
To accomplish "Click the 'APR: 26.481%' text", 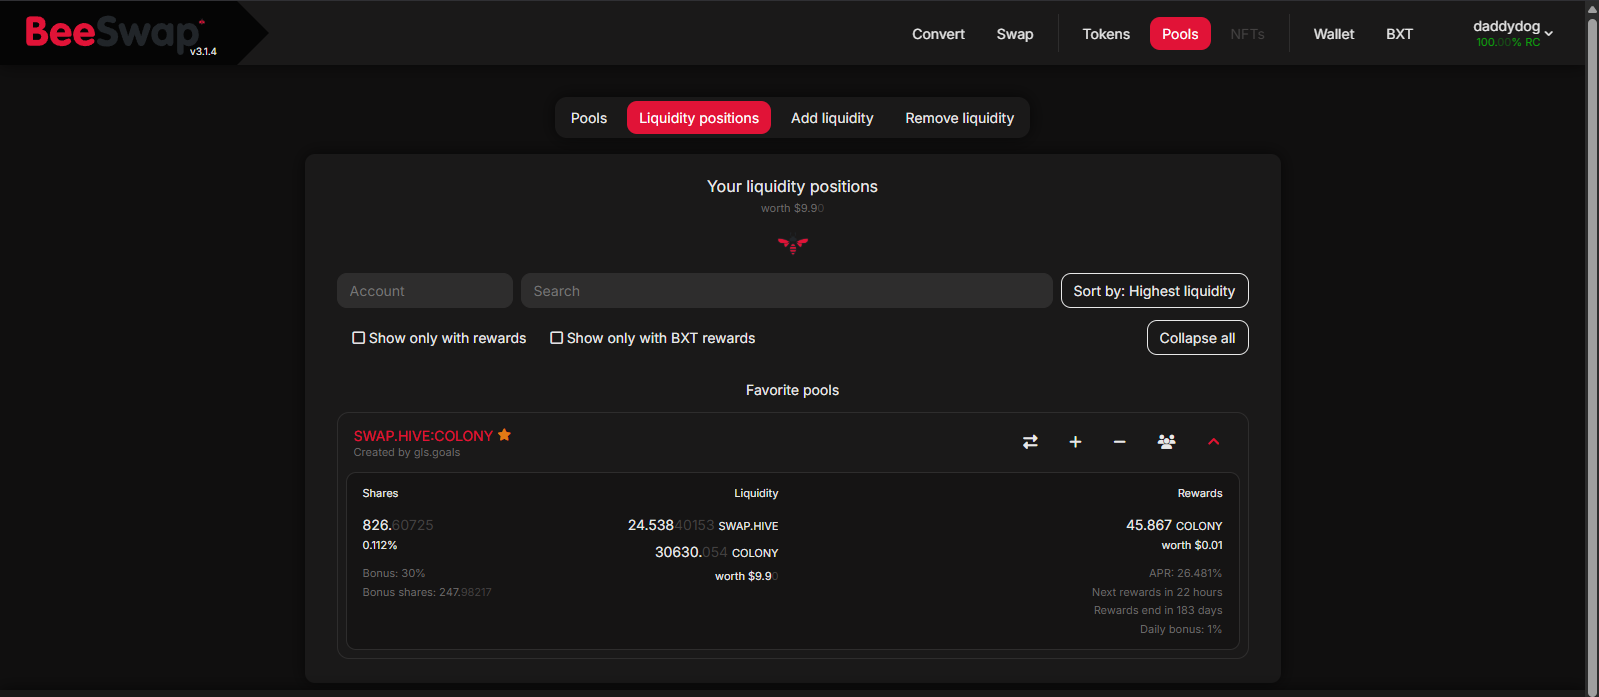I will (x=1186, y=573).
